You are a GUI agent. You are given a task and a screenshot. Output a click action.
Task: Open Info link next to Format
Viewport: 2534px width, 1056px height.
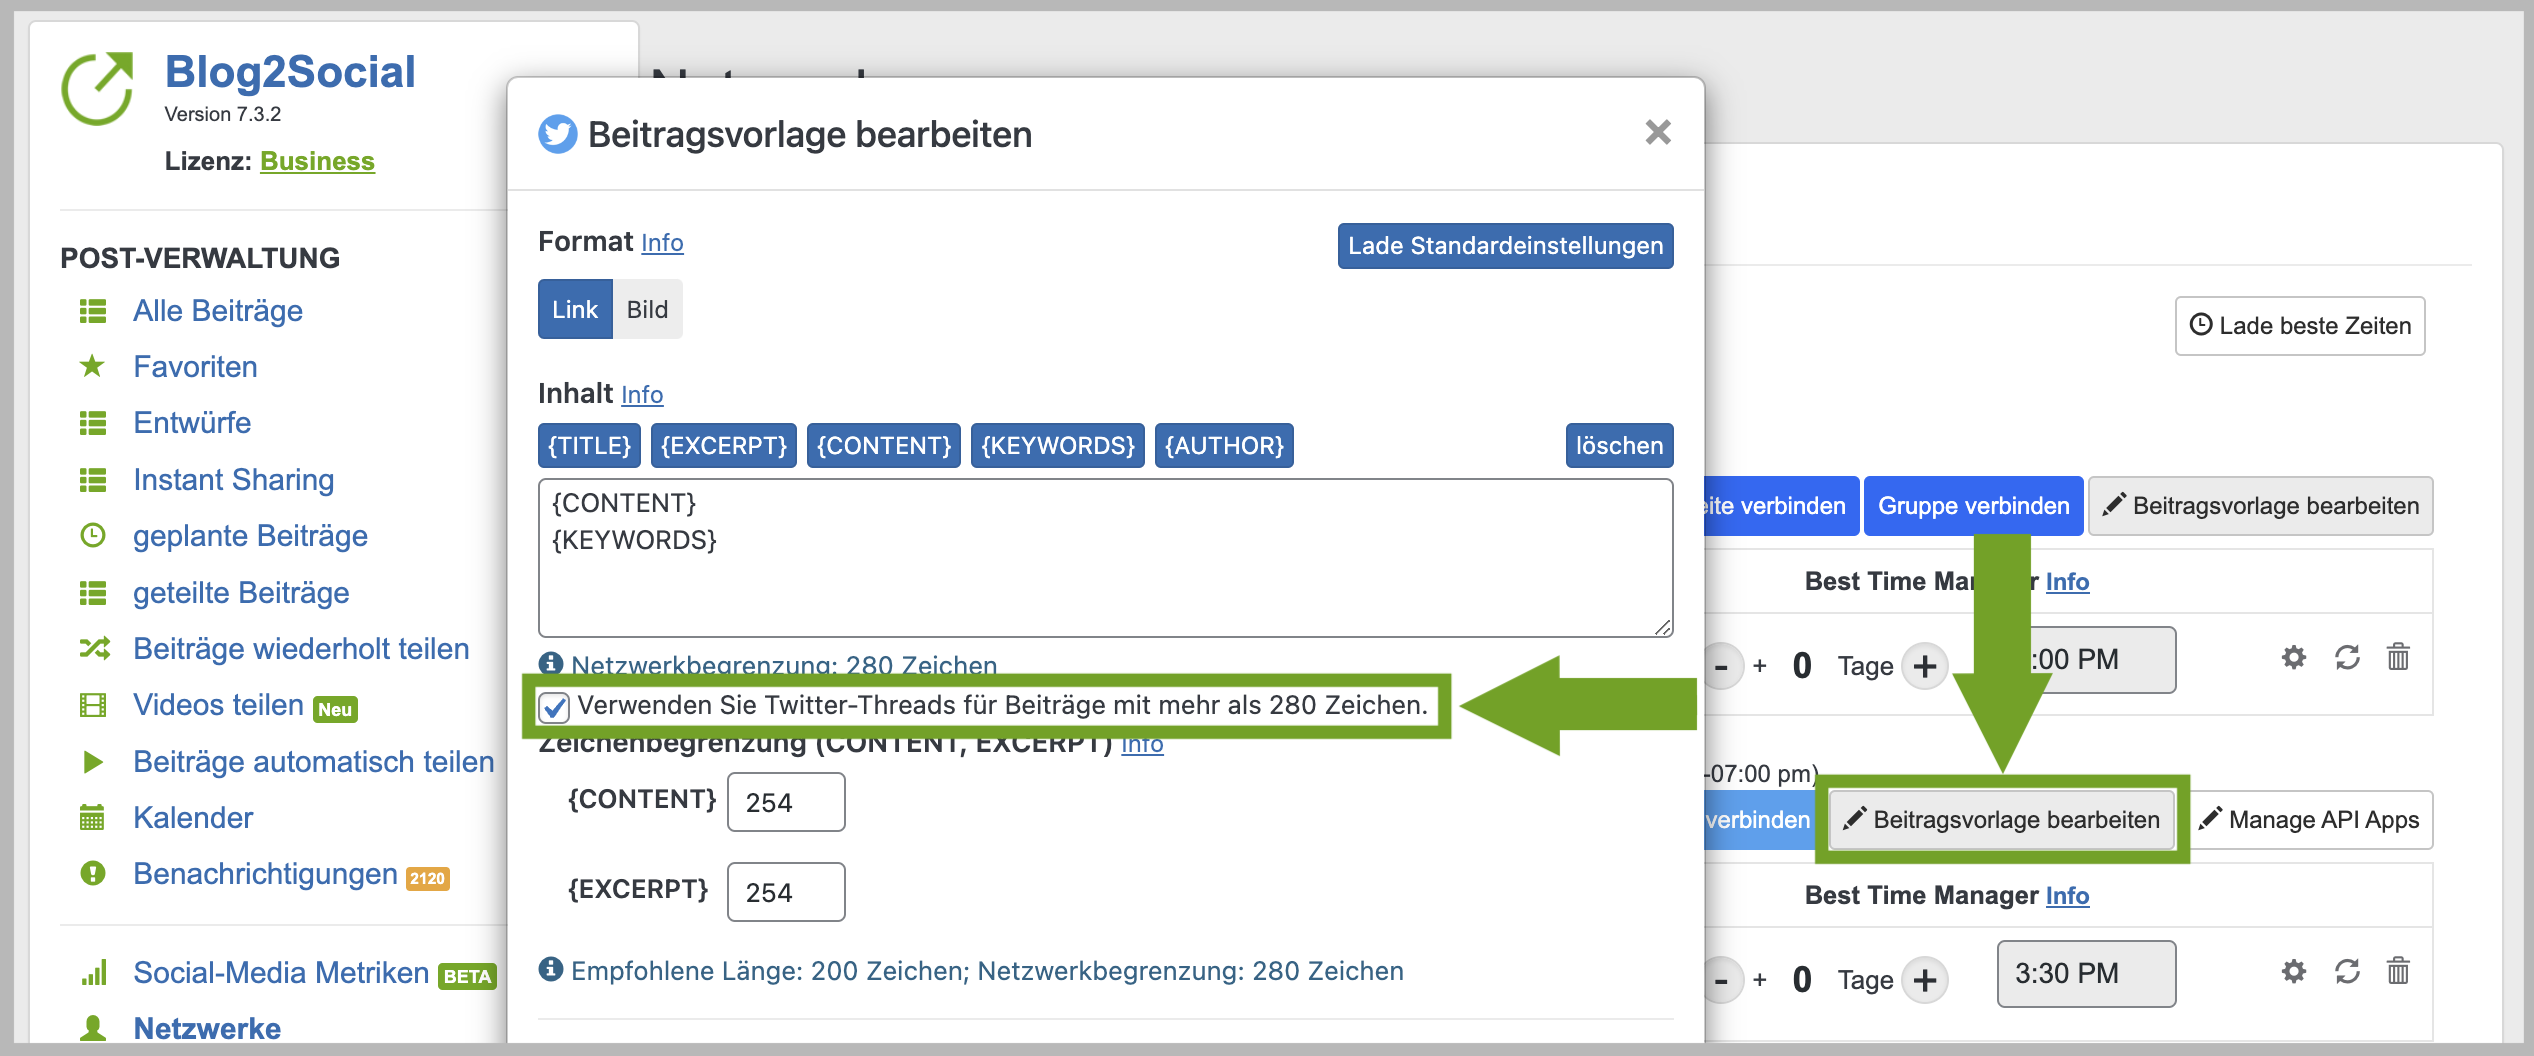(x=662, y=243)
